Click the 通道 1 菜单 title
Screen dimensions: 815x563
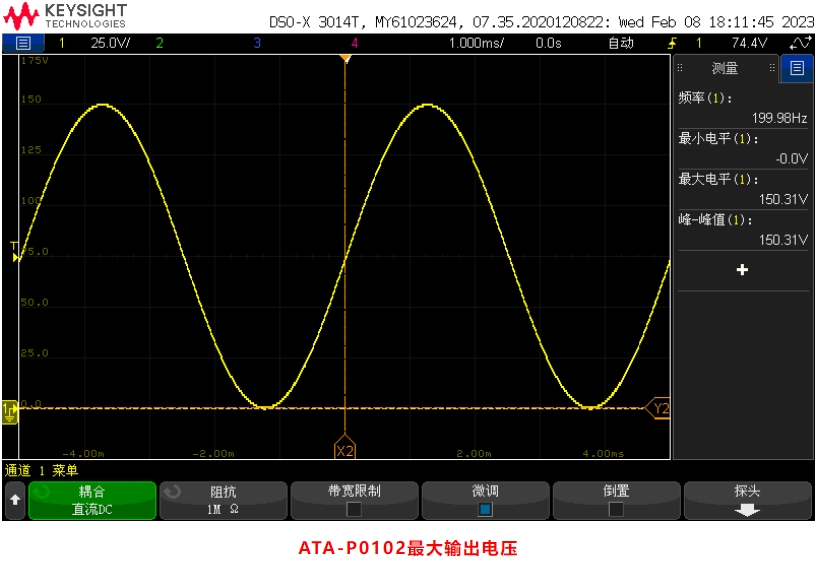42,470
